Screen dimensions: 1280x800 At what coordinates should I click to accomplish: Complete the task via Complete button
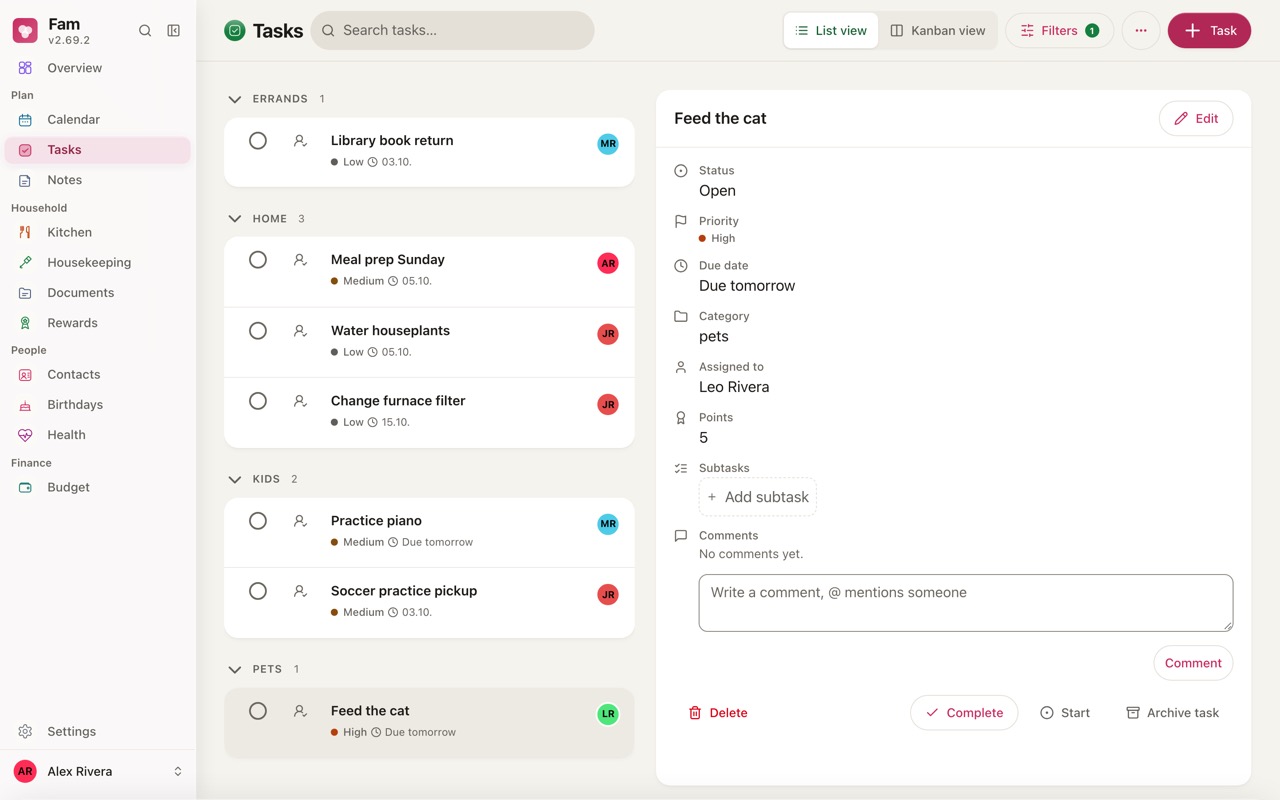tap(964, 713)
